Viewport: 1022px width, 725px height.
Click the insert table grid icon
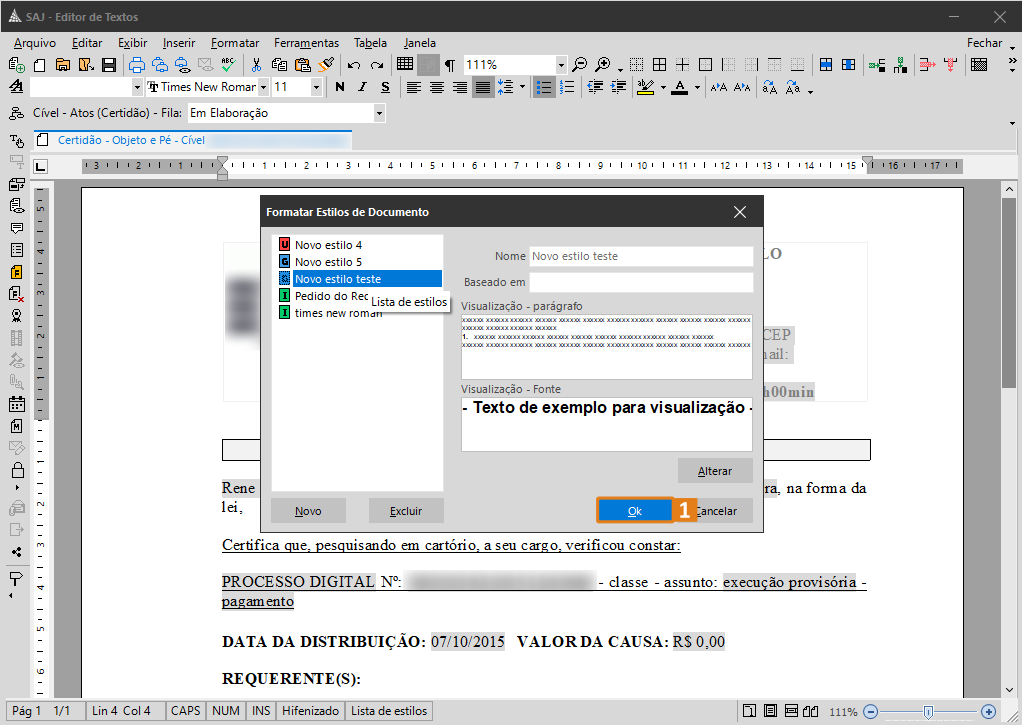pos(405,64)
